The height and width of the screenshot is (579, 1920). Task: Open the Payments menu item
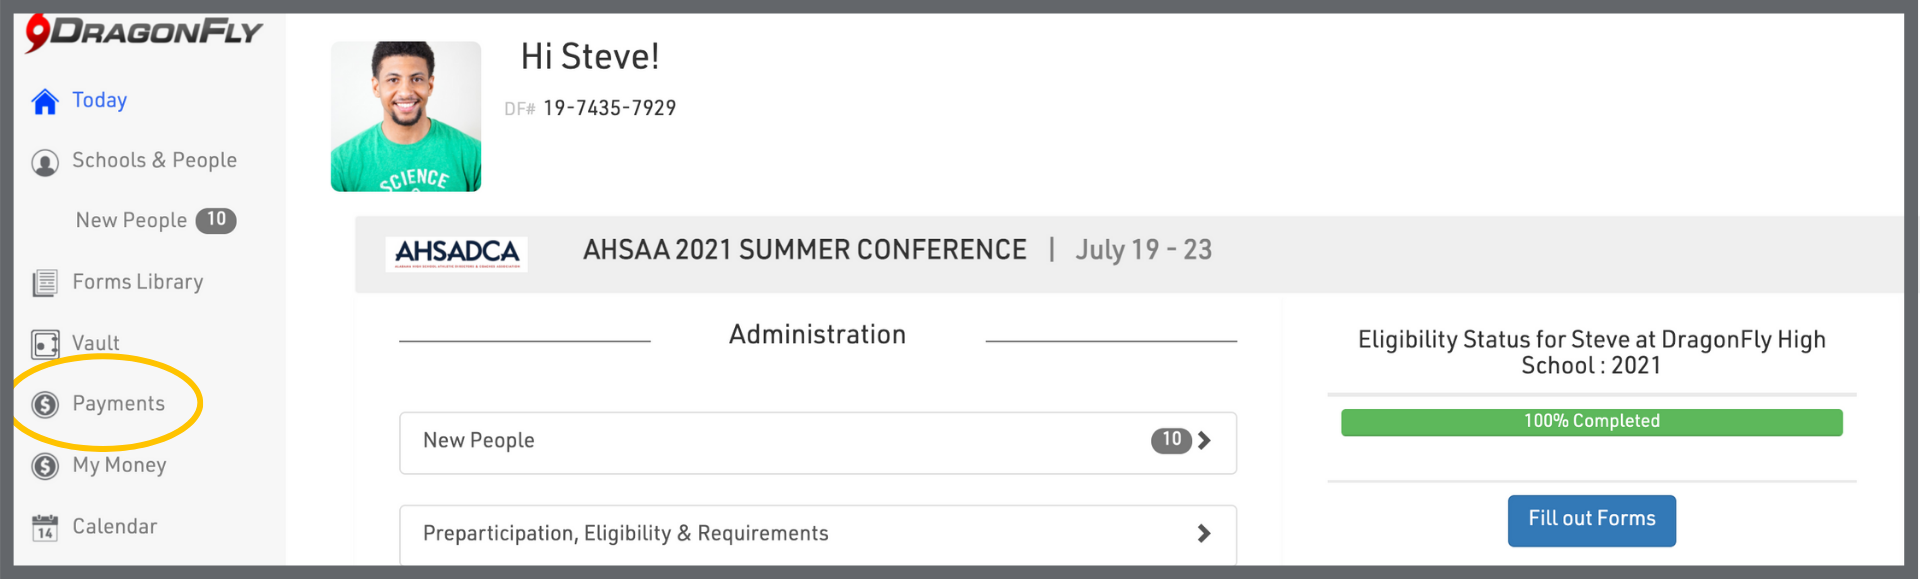coord(118,404)
